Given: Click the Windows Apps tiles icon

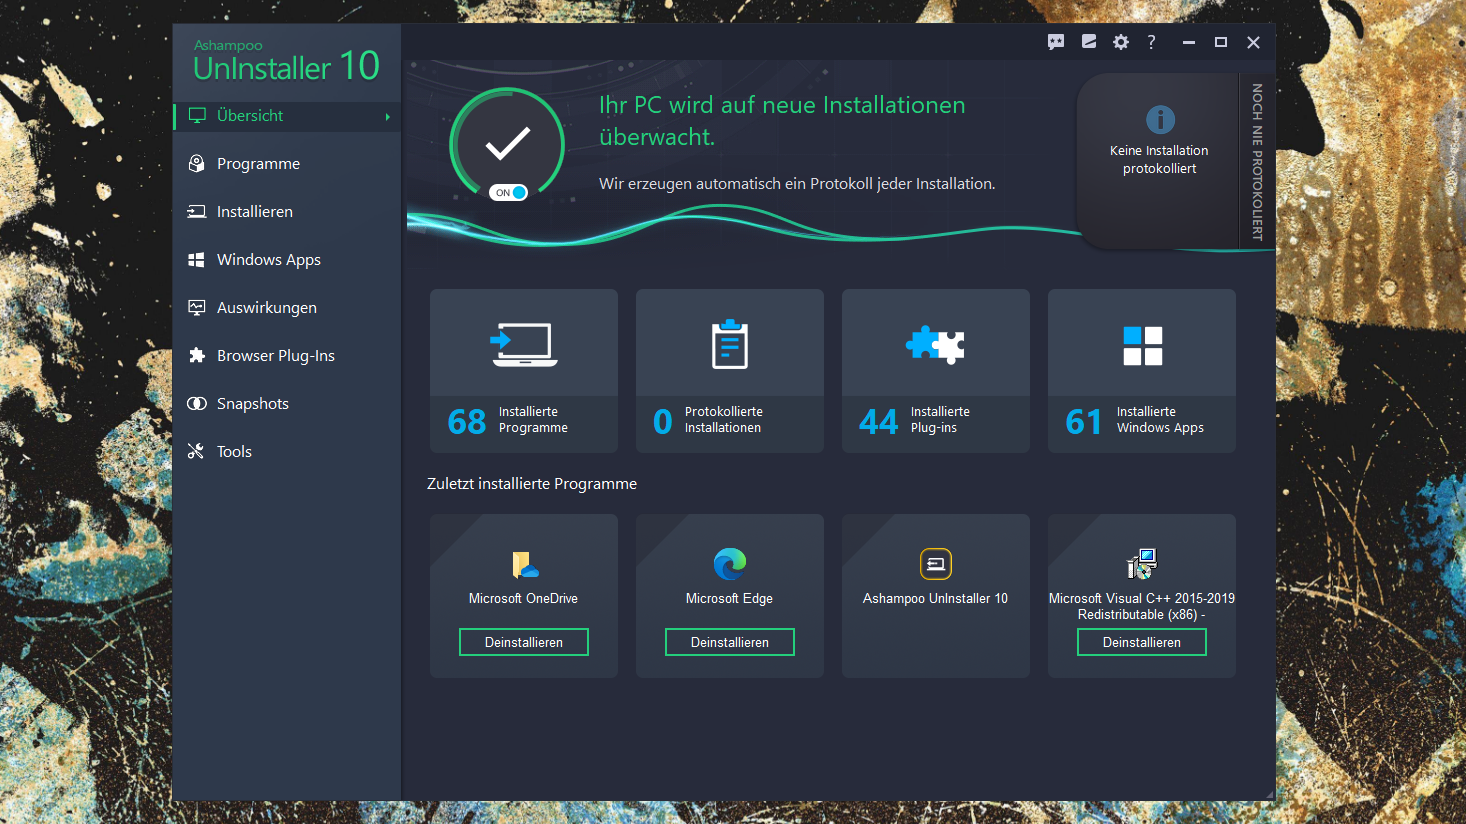Looking at the screenshot, I should (x=1142, y=345).
